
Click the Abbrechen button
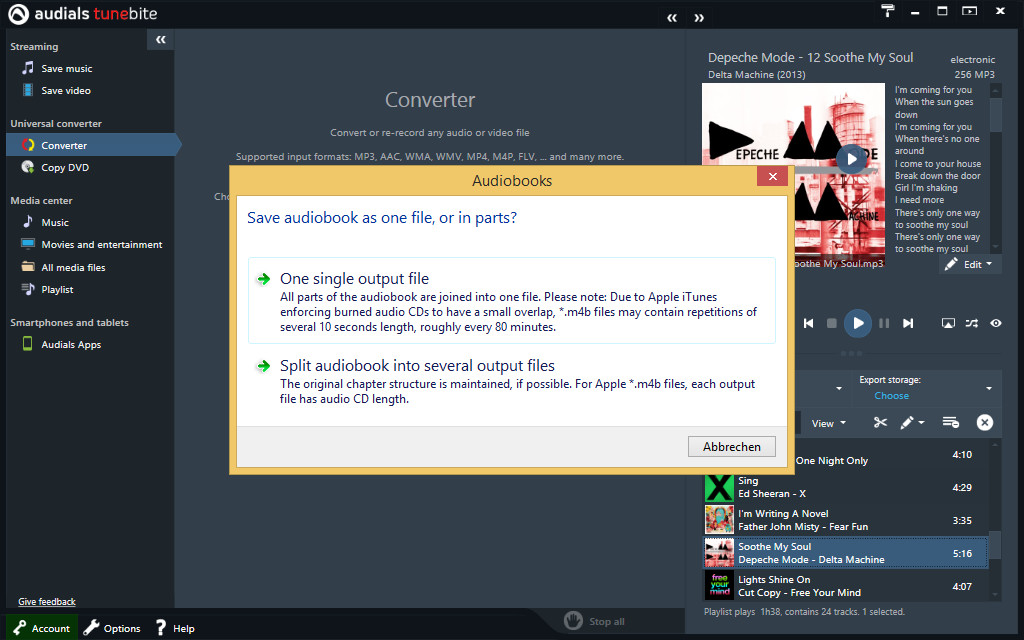tap(731, 447)
